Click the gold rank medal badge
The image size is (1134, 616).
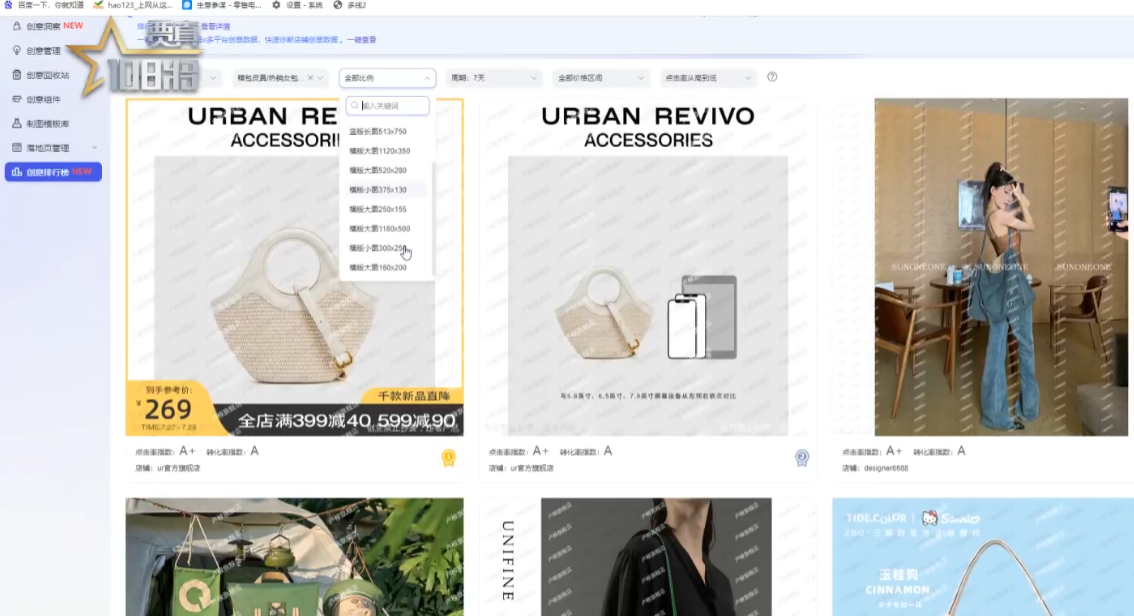[x=449, y=458]
